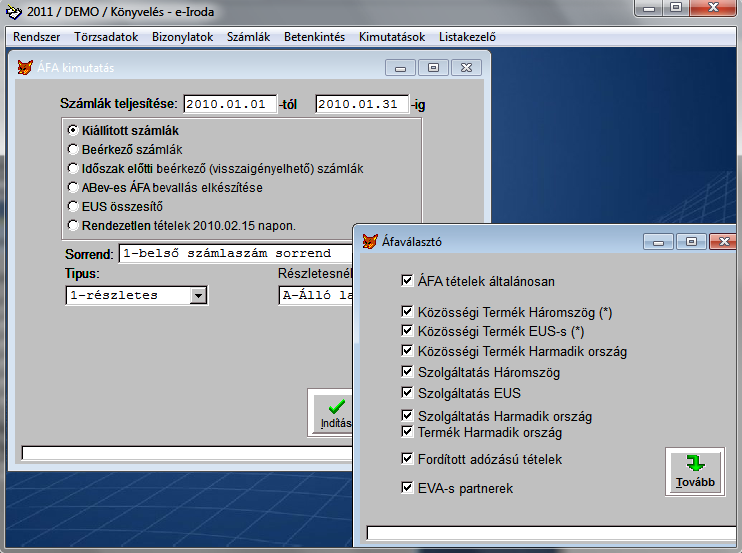742x553 pixels.
Task: Click the green arrow Tovább button
Action: coord(693,471)
